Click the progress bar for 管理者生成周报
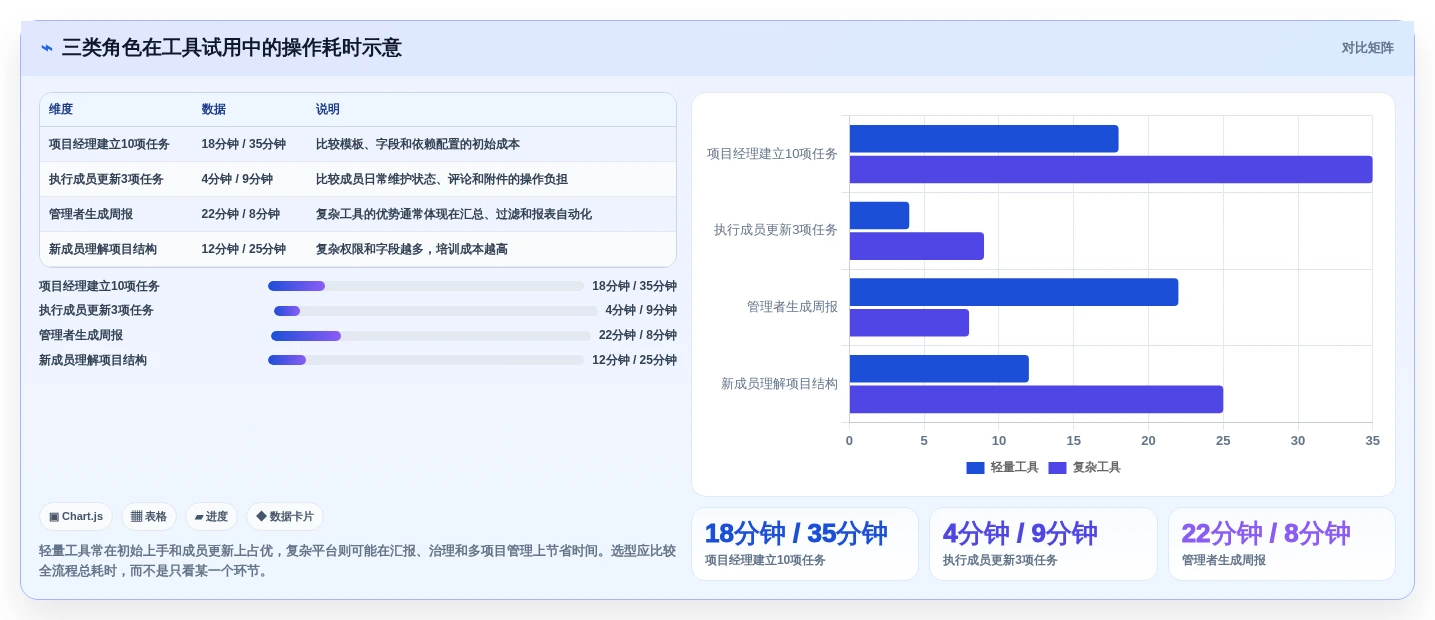The image size is (1435, 620). (x=431, y=336)
